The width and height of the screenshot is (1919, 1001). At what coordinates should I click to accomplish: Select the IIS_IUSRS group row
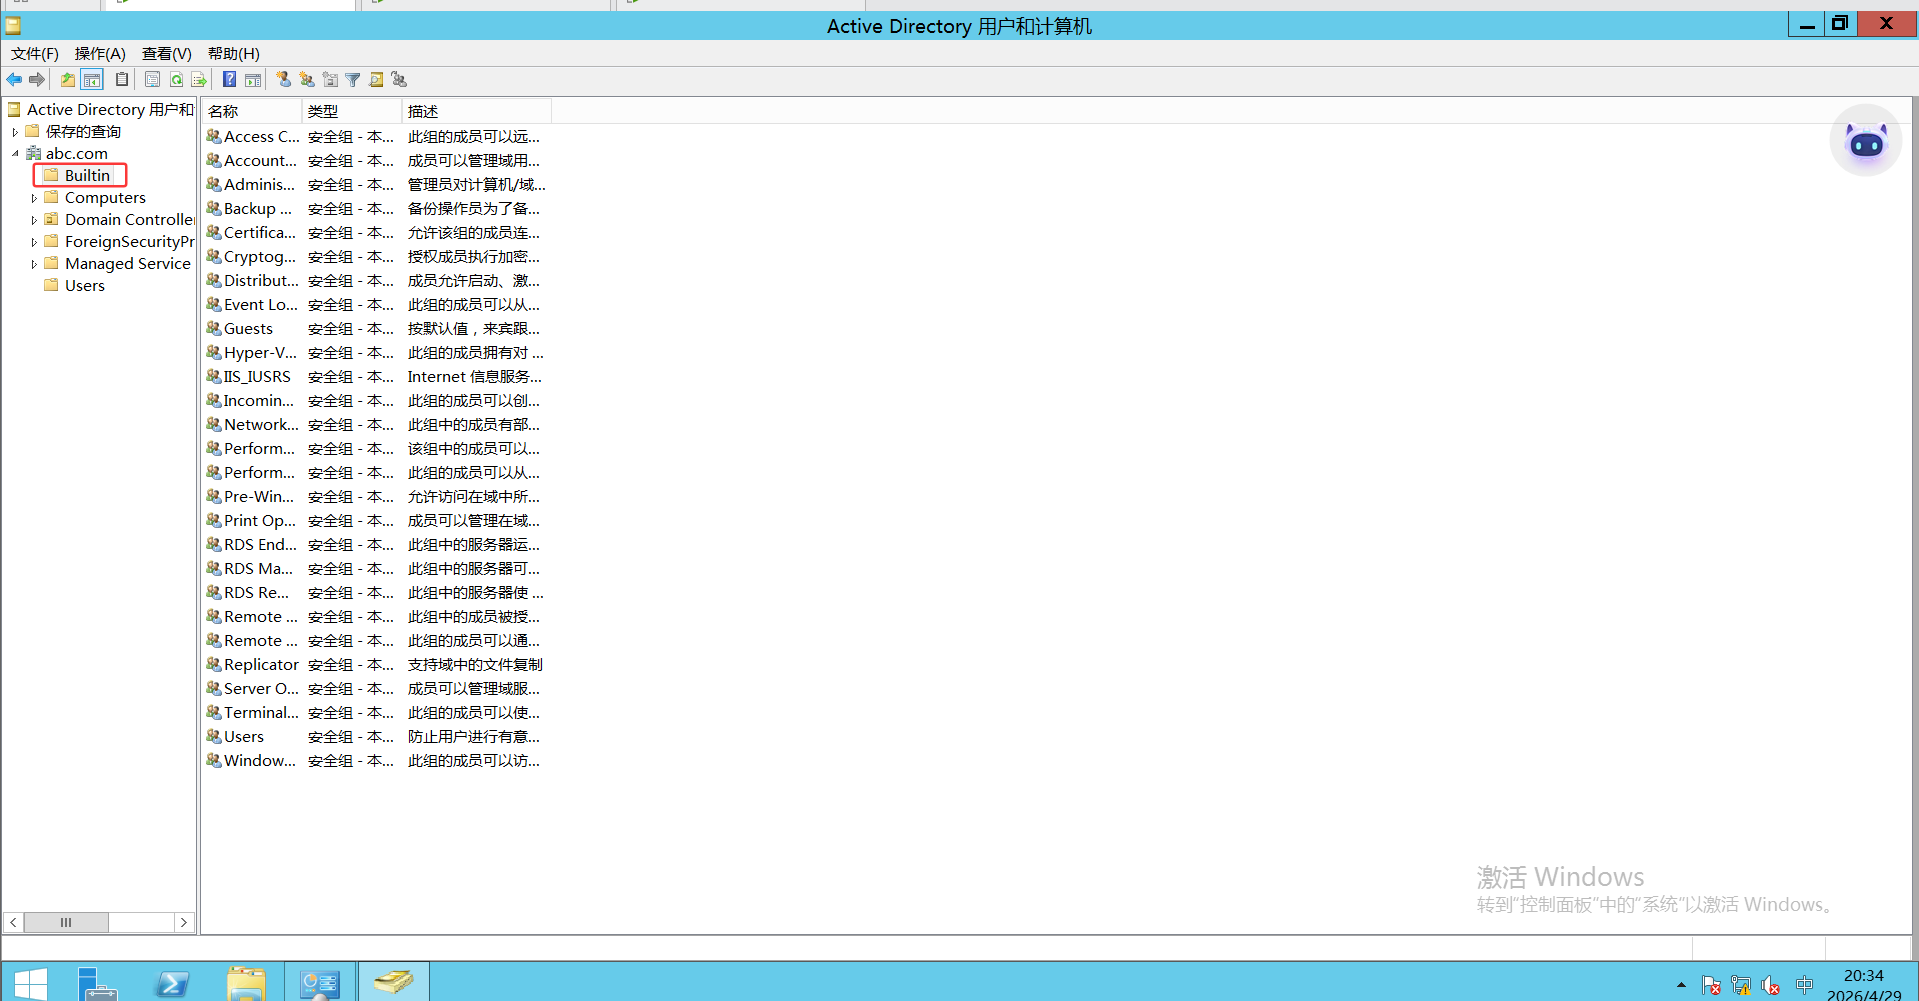coord(375,377)
